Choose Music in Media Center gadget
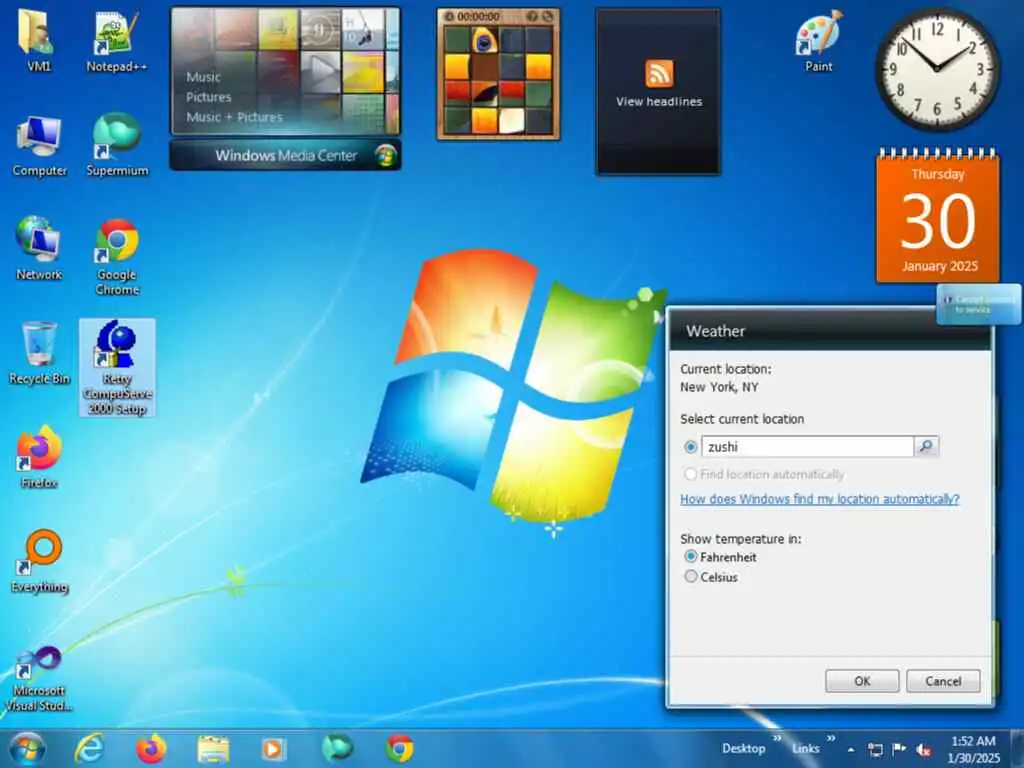 (x=203, y=76)
